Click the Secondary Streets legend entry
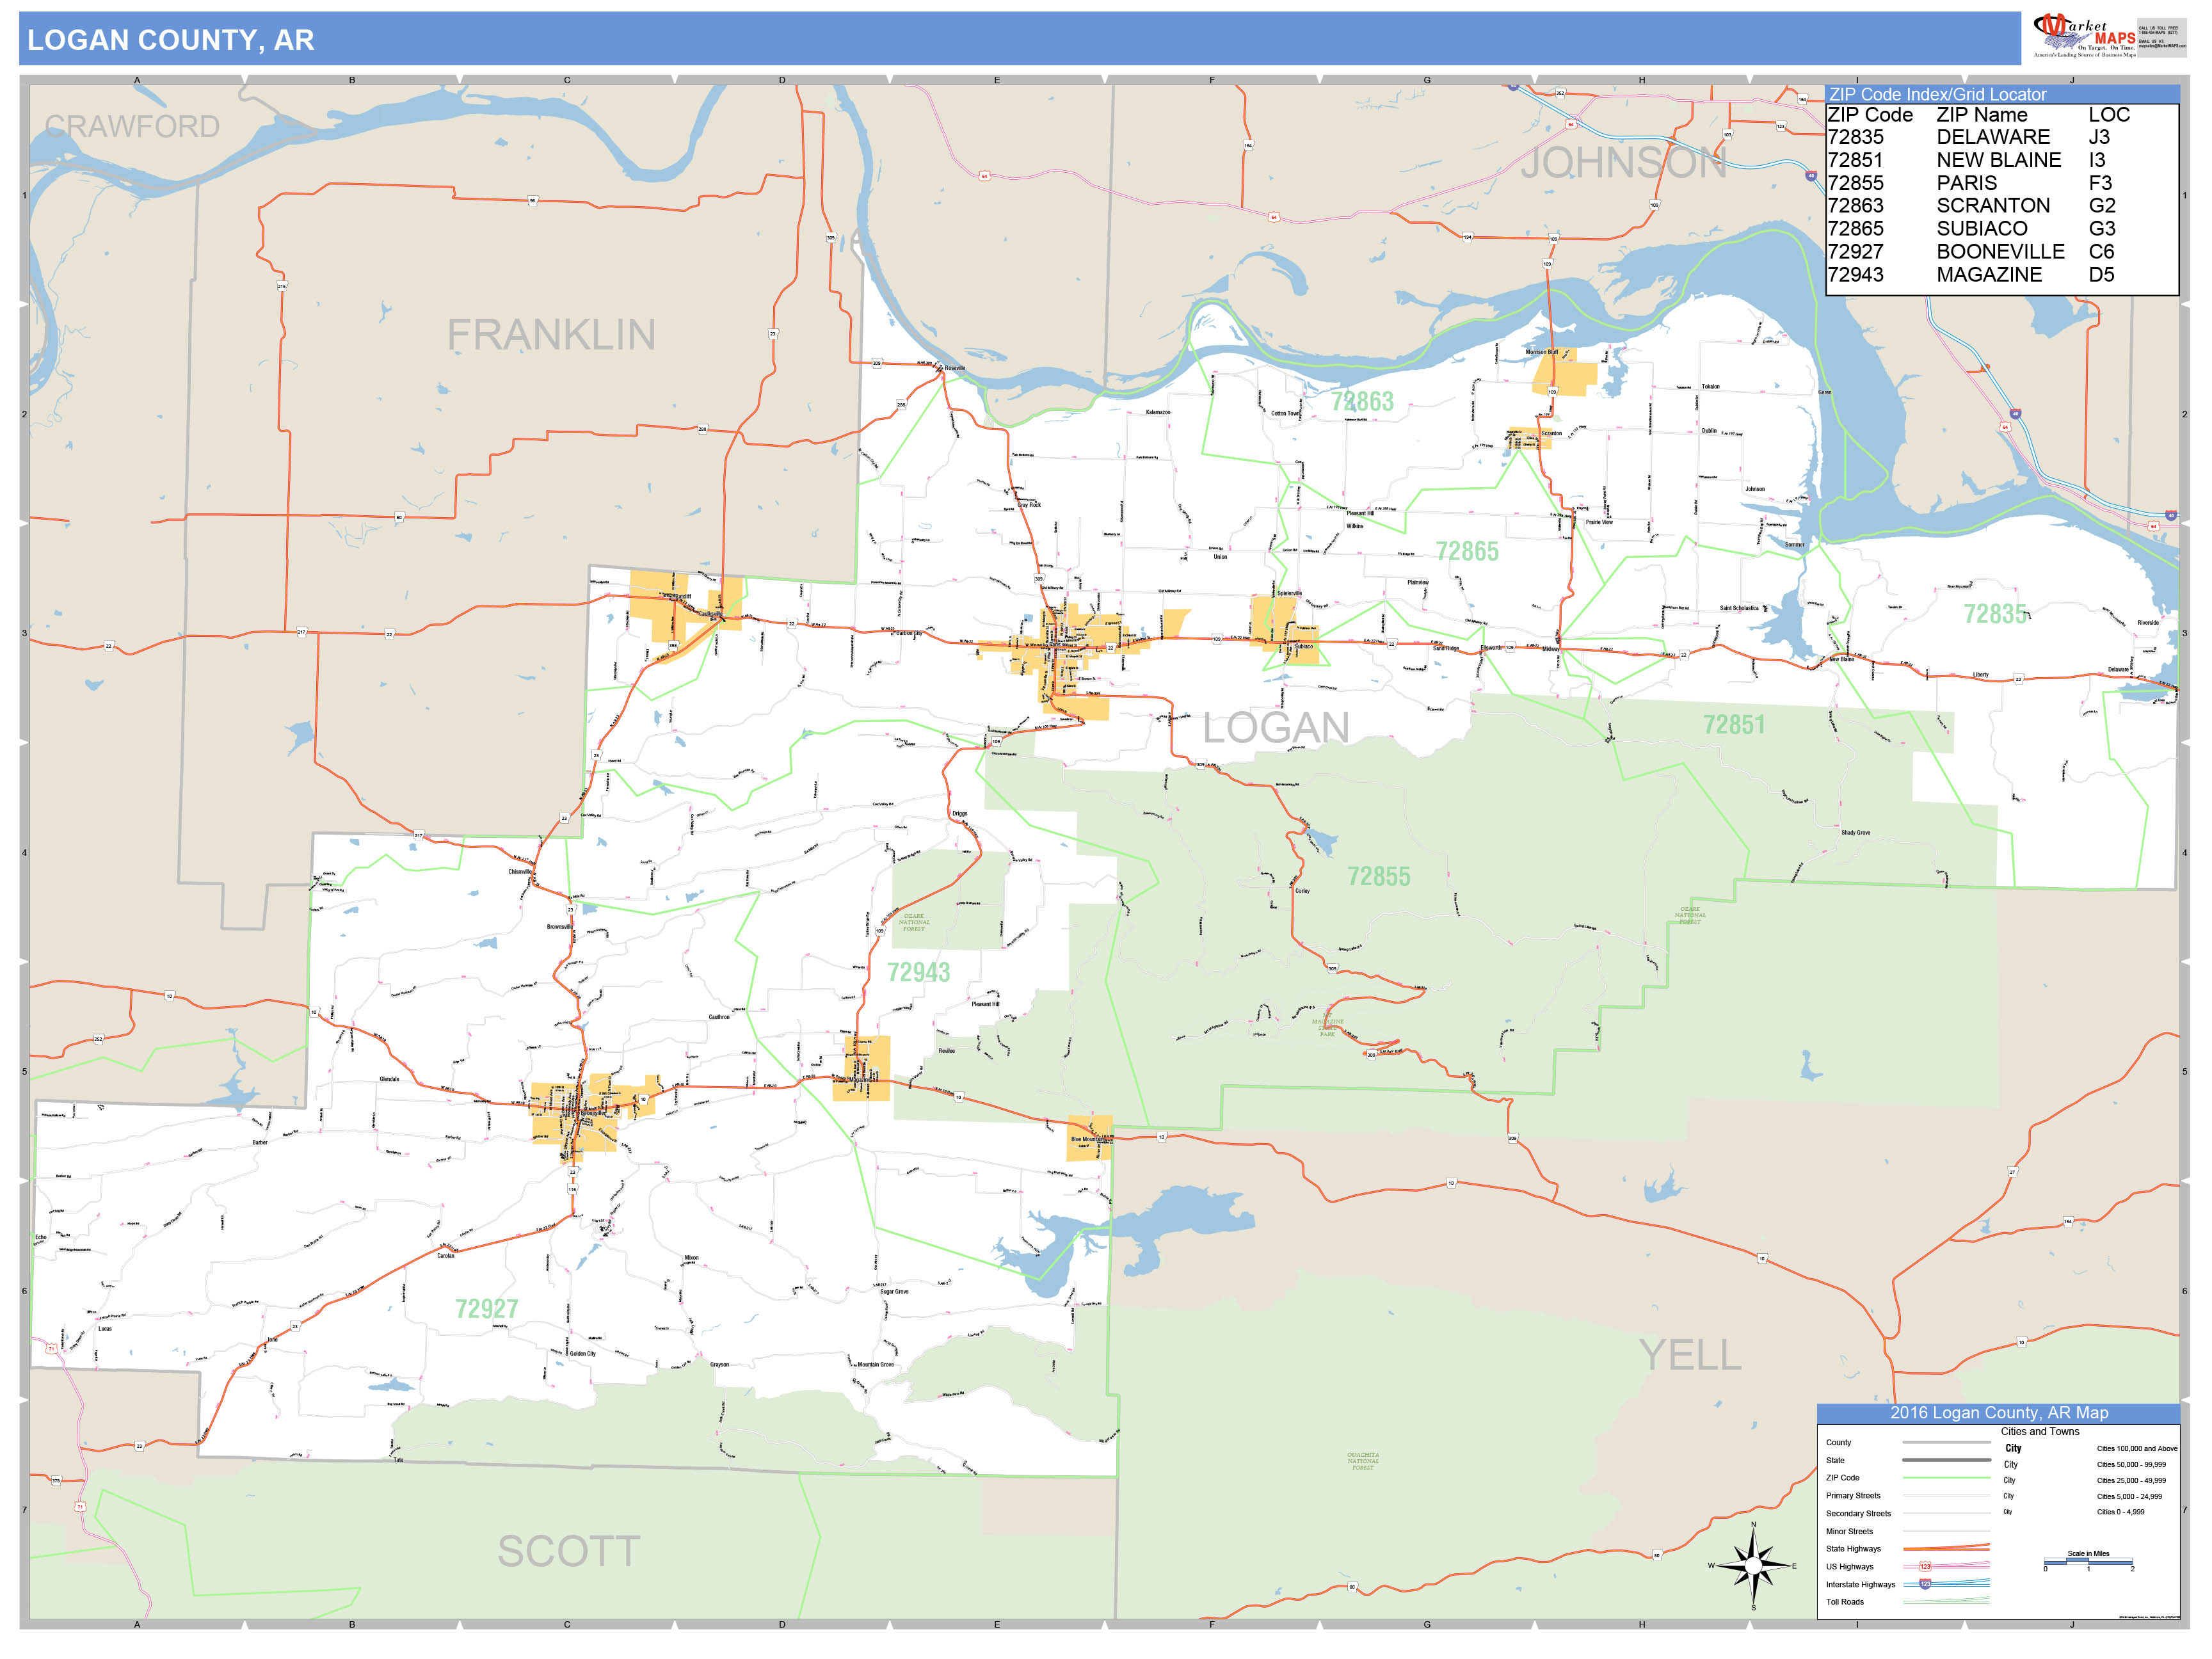2212x1659 pixels. point(1858,1513)
